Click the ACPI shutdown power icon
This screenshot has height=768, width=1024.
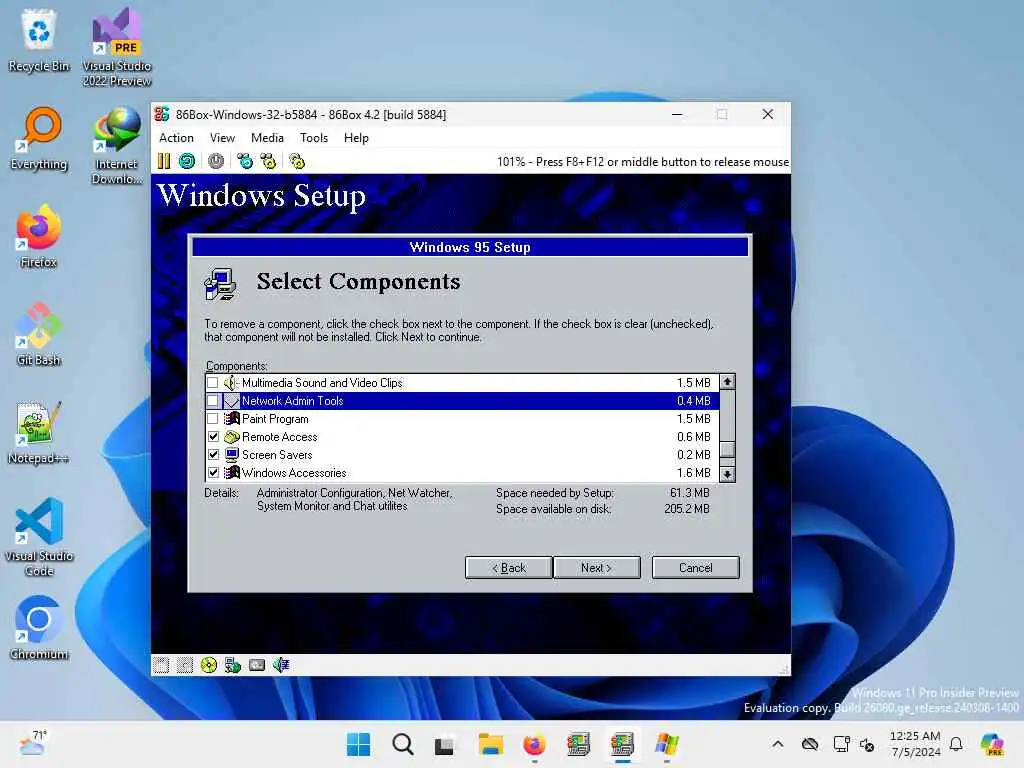(x=216, y=161)
